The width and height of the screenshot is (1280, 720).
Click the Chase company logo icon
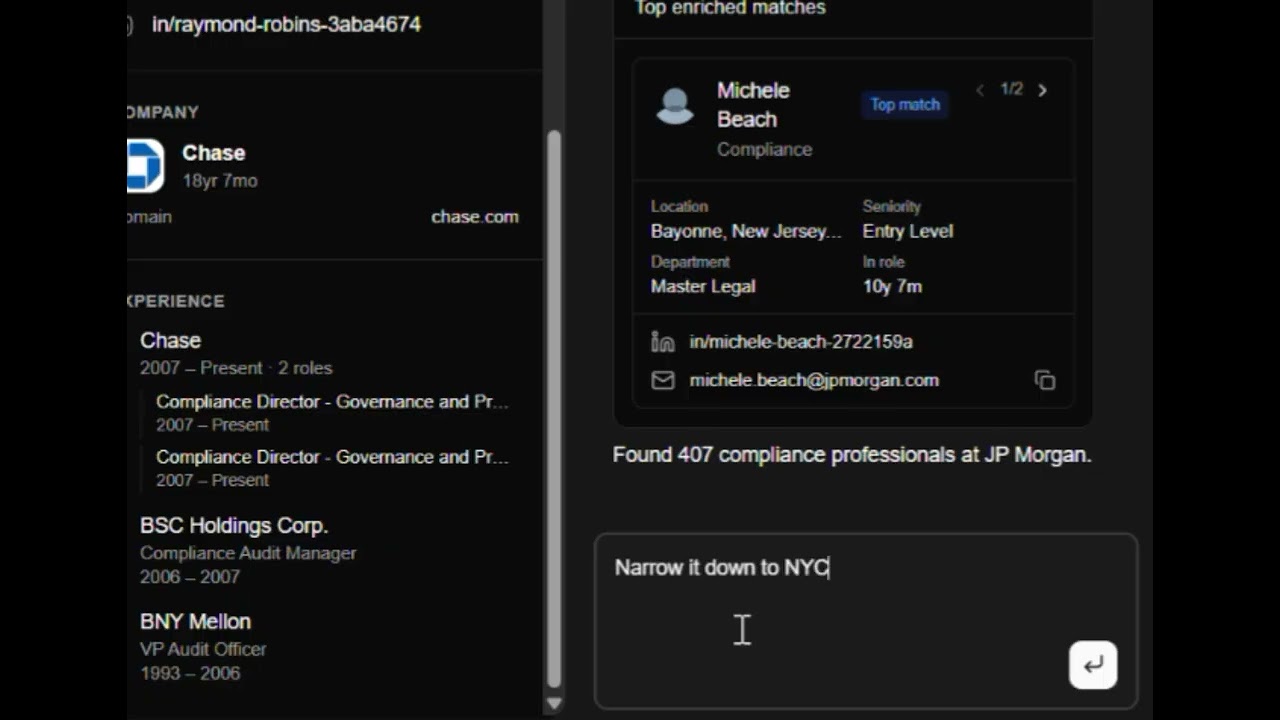click(145, 166)
